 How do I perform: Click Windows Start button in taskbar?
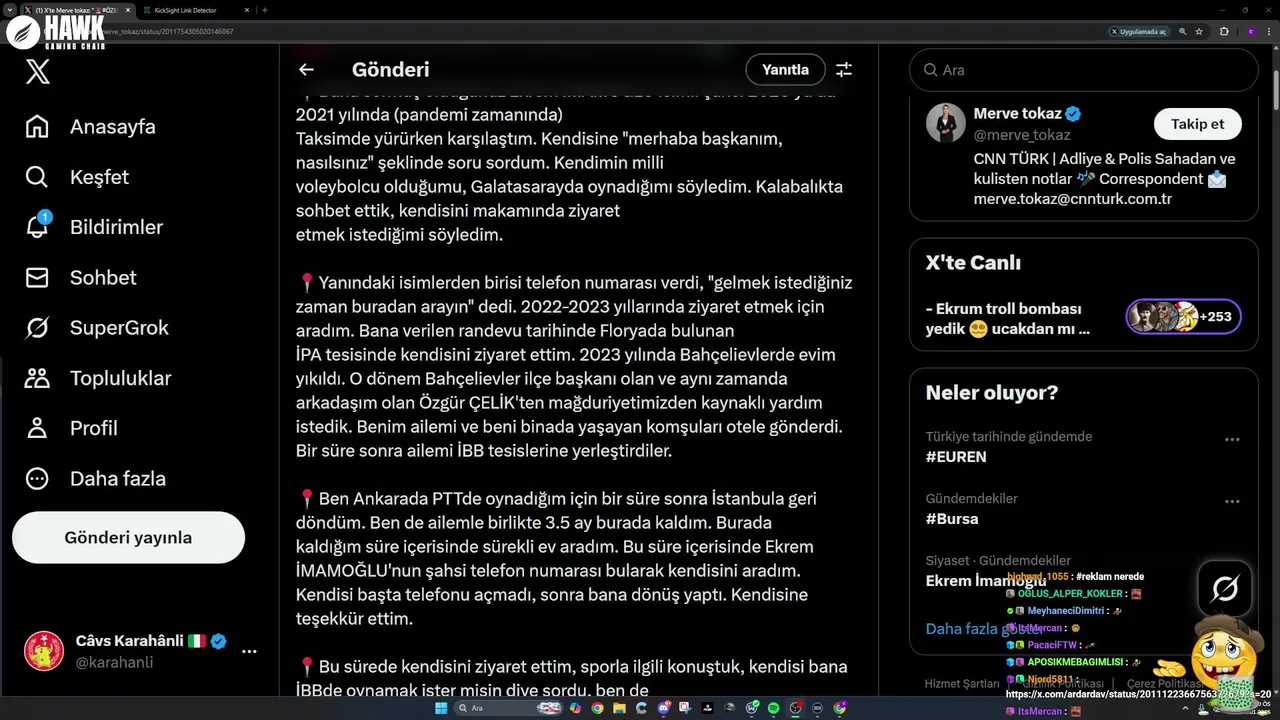click(x=440, y=708)
